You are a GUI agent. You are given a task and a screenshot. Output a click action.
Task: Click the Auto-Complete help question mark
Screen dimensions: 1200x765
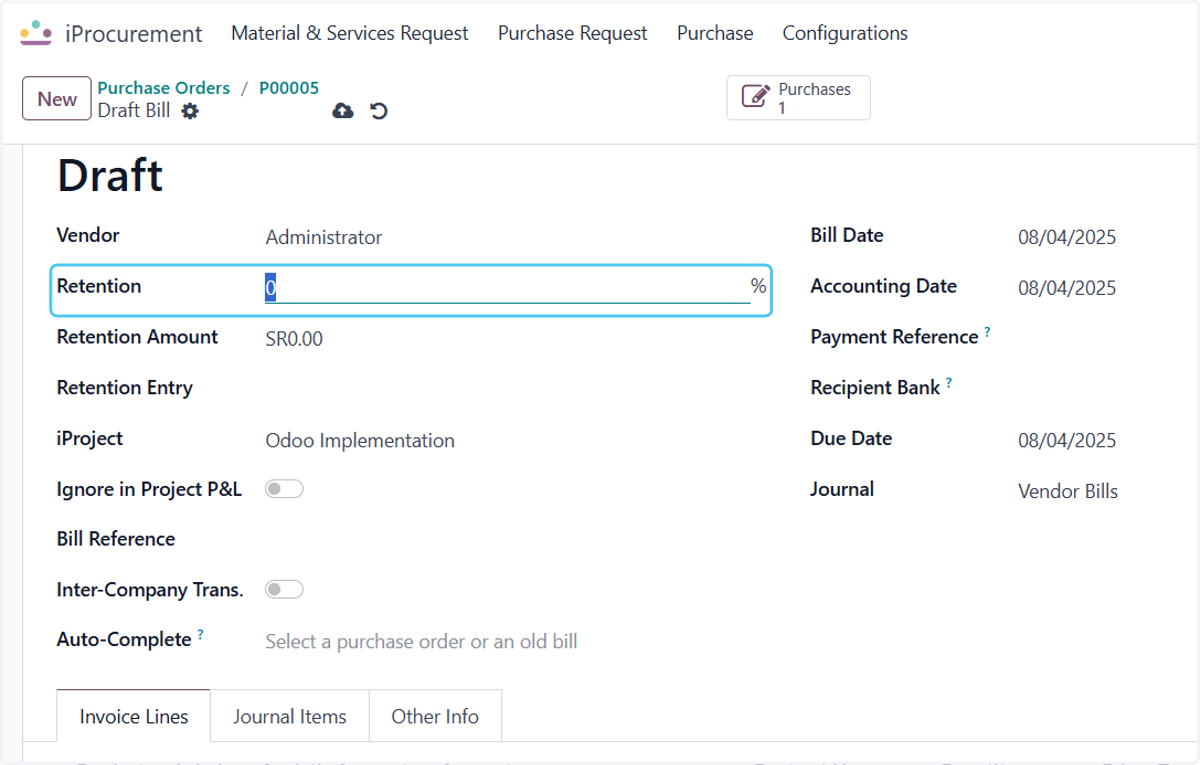[200, 634]
